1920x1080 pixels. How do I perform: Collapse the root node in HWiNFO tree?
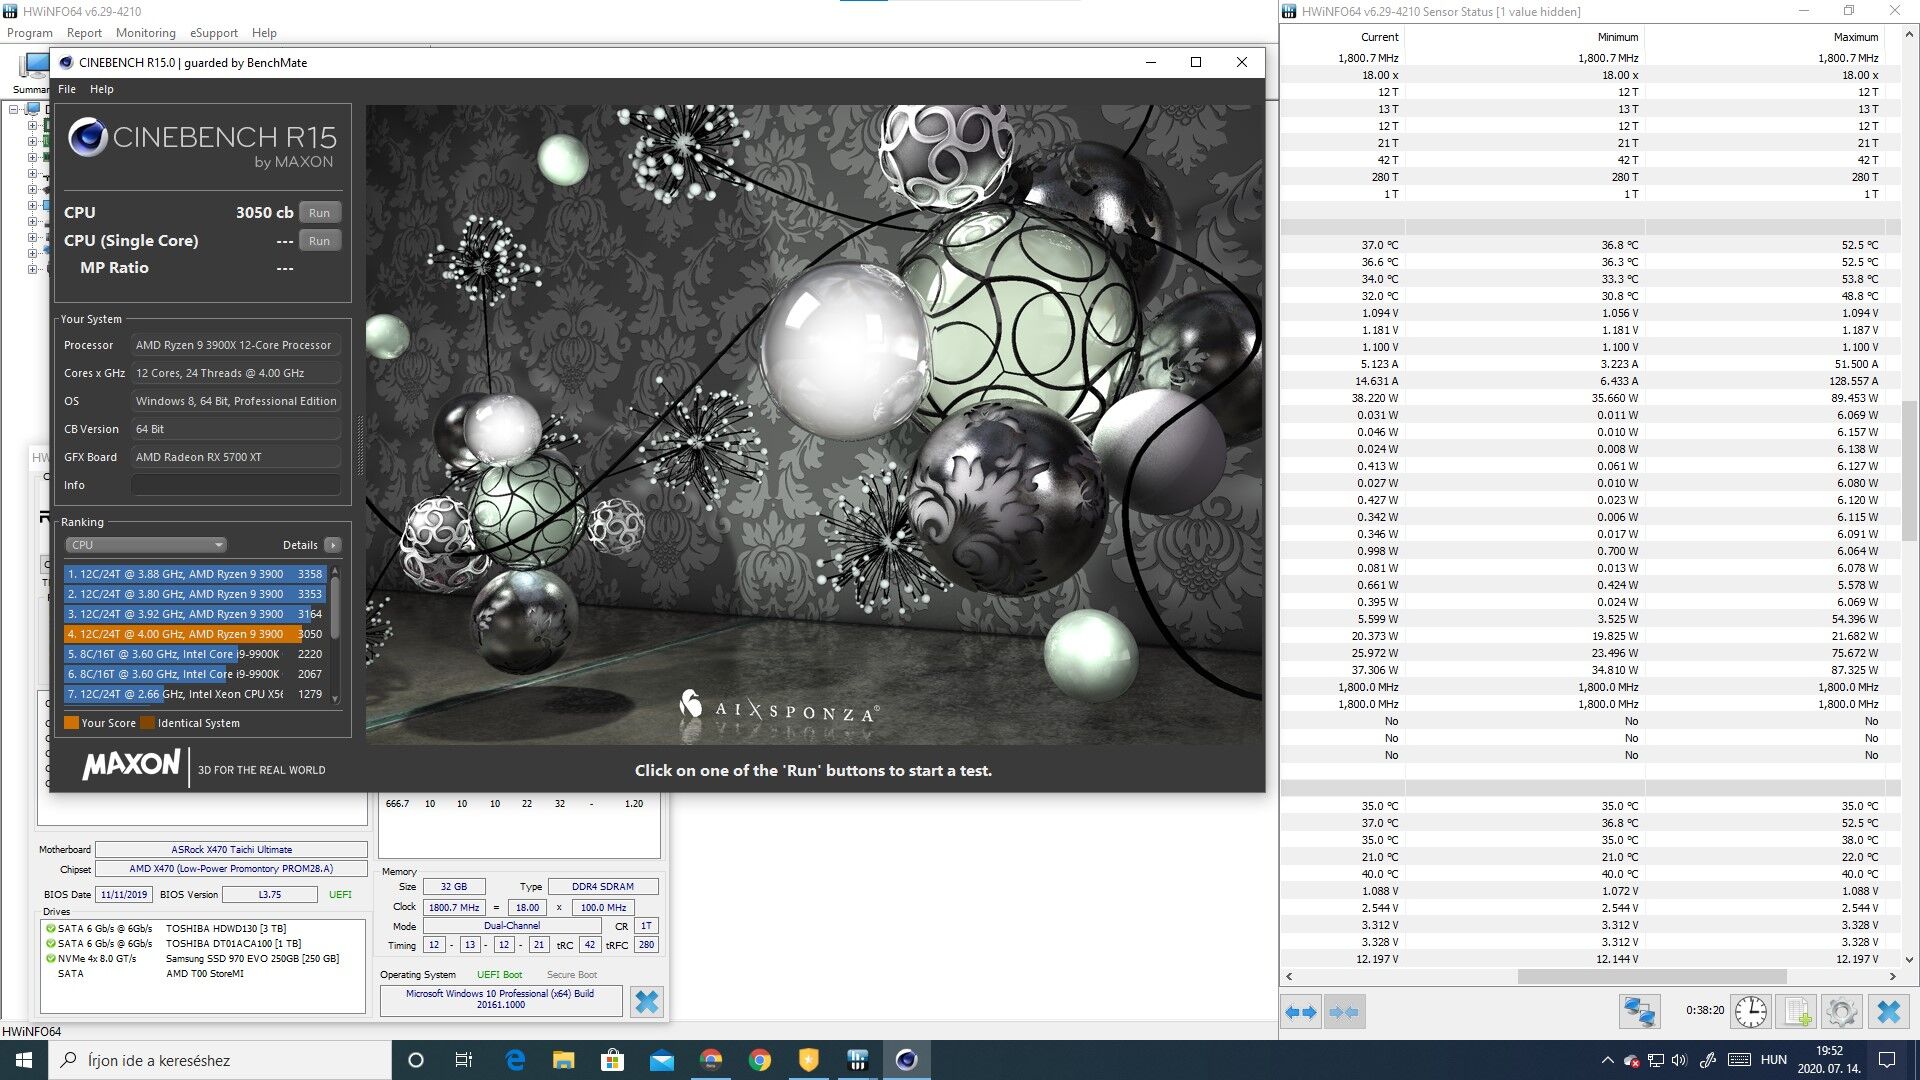(x=14, y=109)
